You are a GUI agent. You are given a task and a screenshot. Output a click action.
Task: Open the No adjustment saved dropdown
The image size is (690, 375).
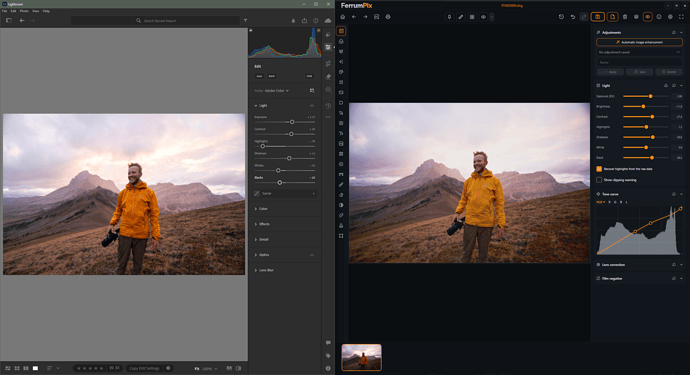click(x=639, y=52)
